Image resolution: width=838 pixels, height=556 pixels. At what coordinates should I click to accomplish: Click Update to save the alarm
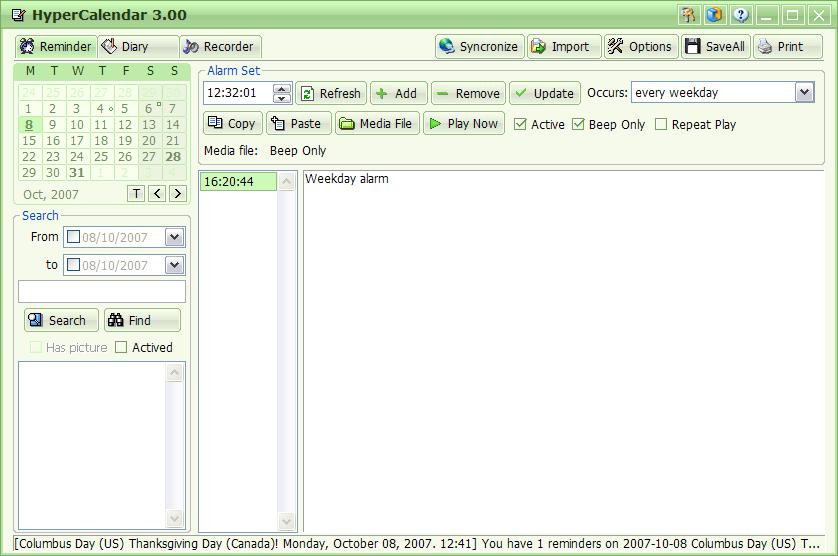point(545,93)
